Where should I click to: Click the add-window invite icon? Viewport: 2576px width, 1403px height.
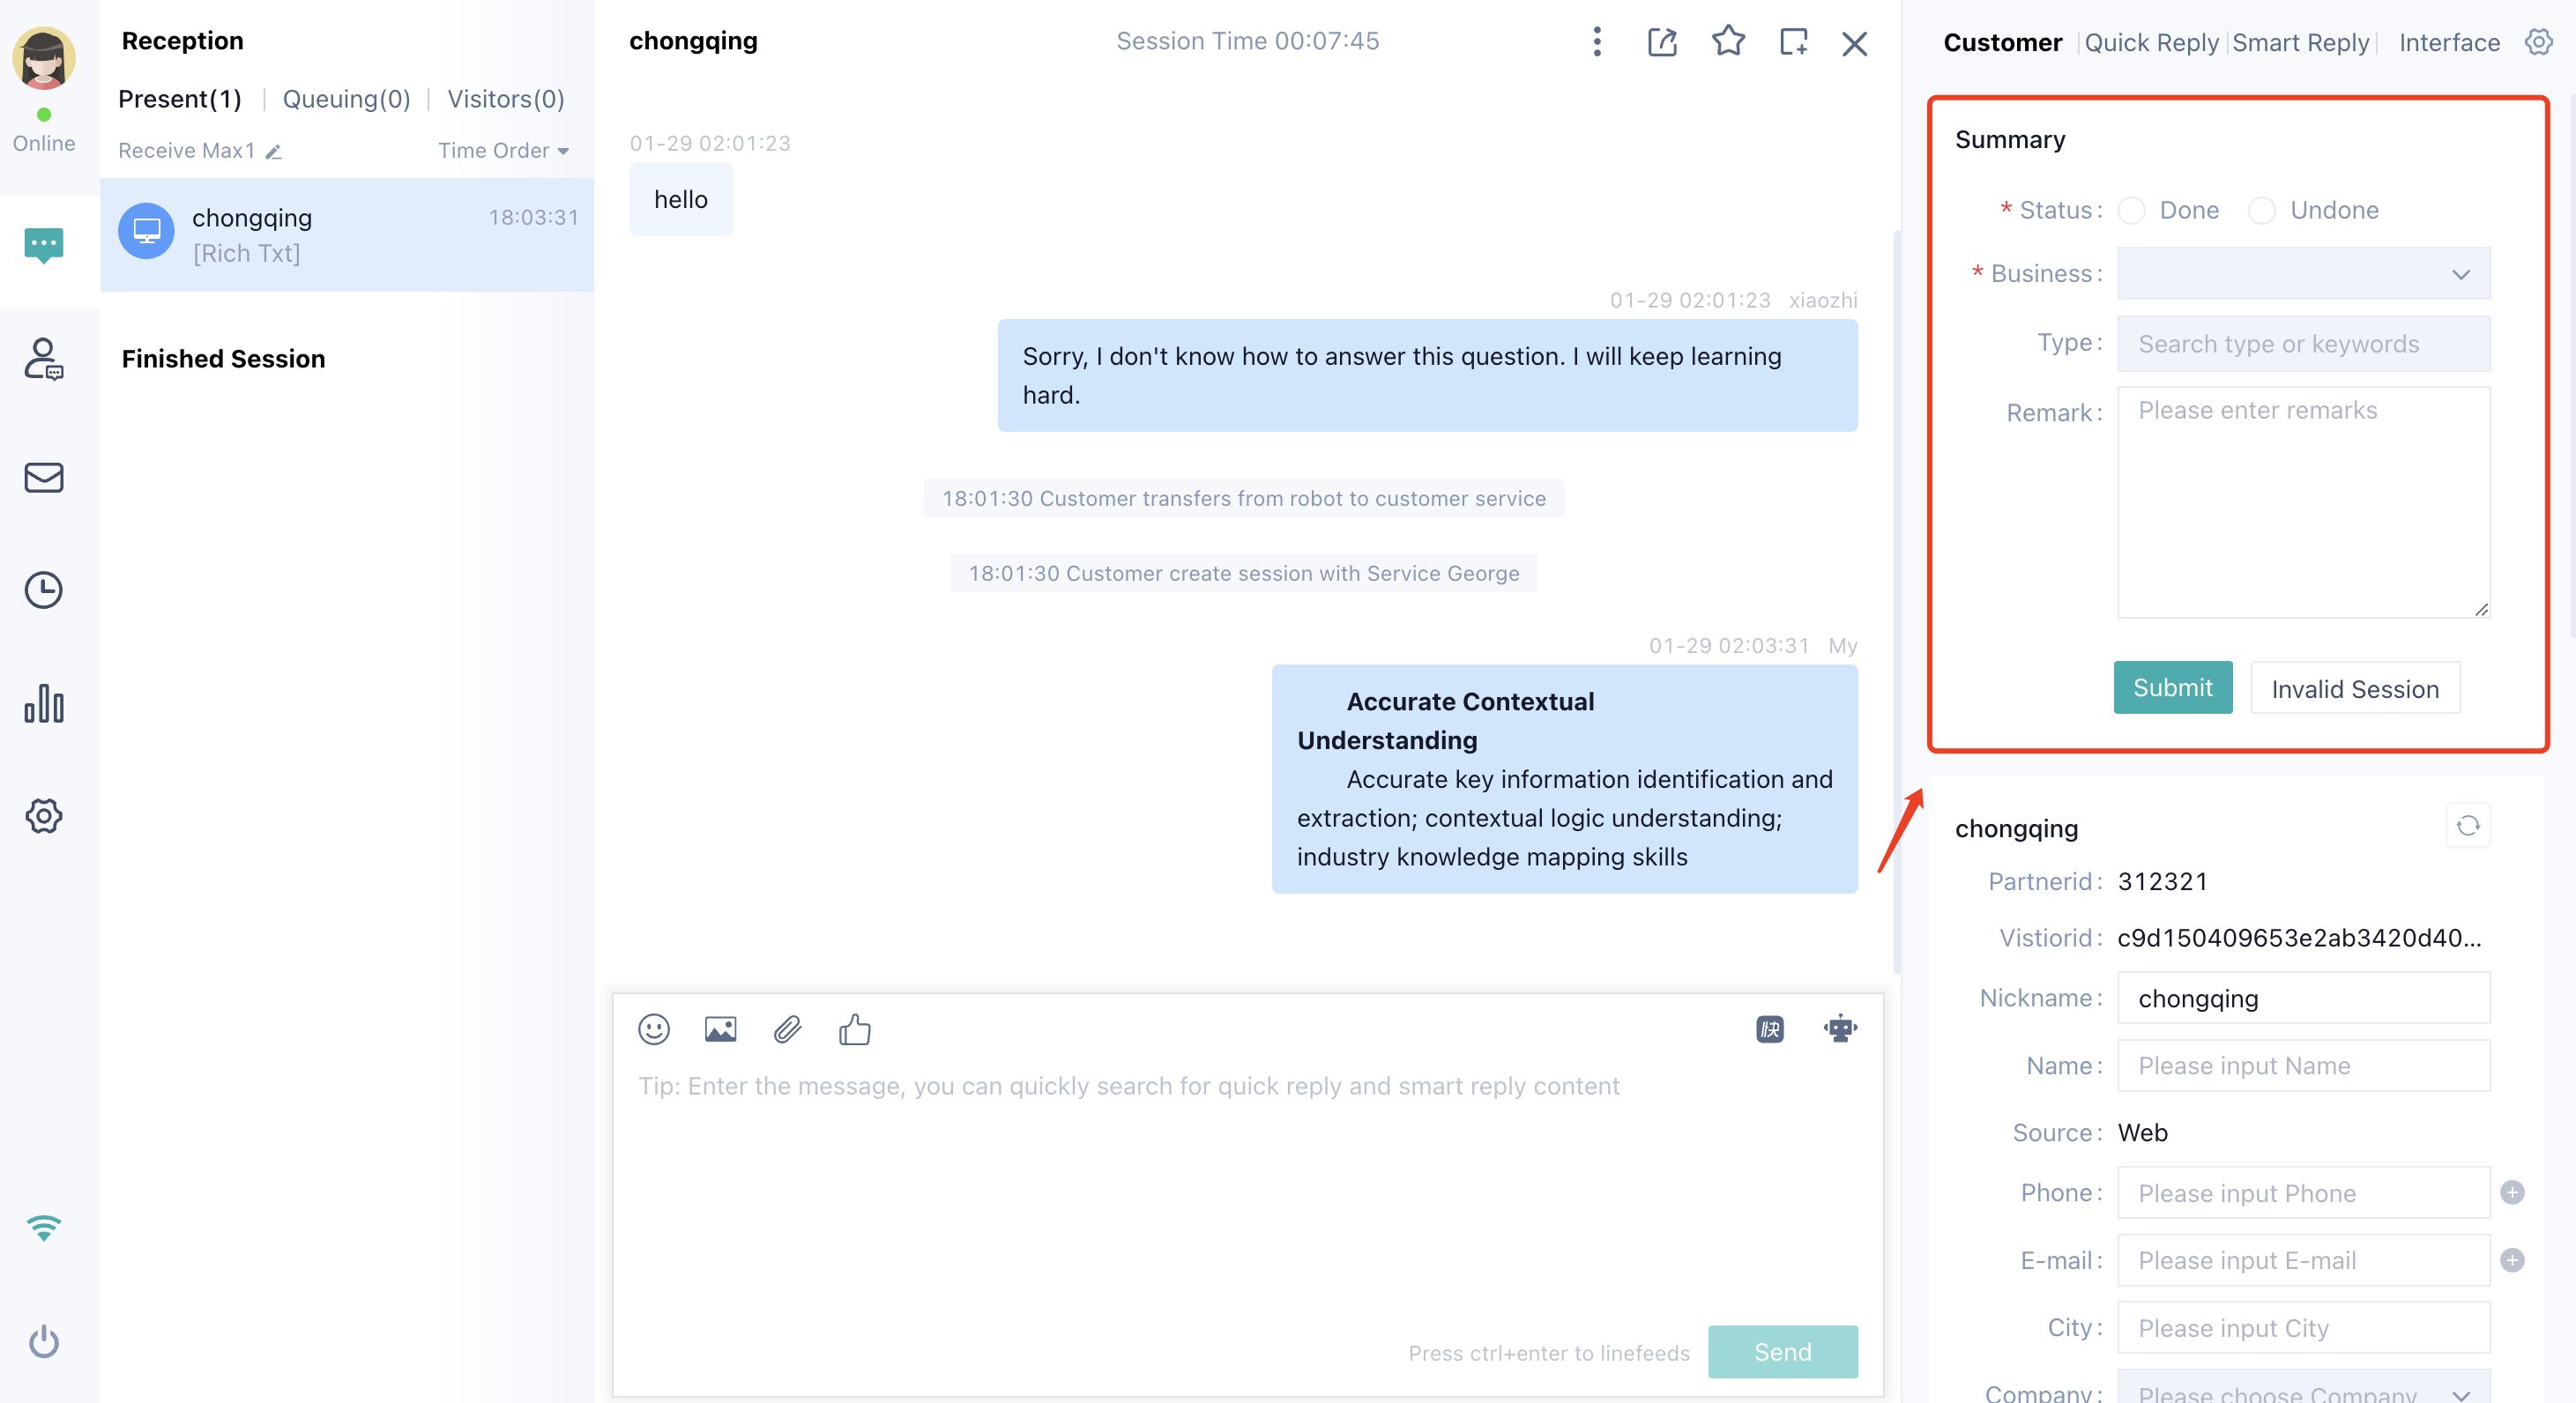pos(1794,42)
